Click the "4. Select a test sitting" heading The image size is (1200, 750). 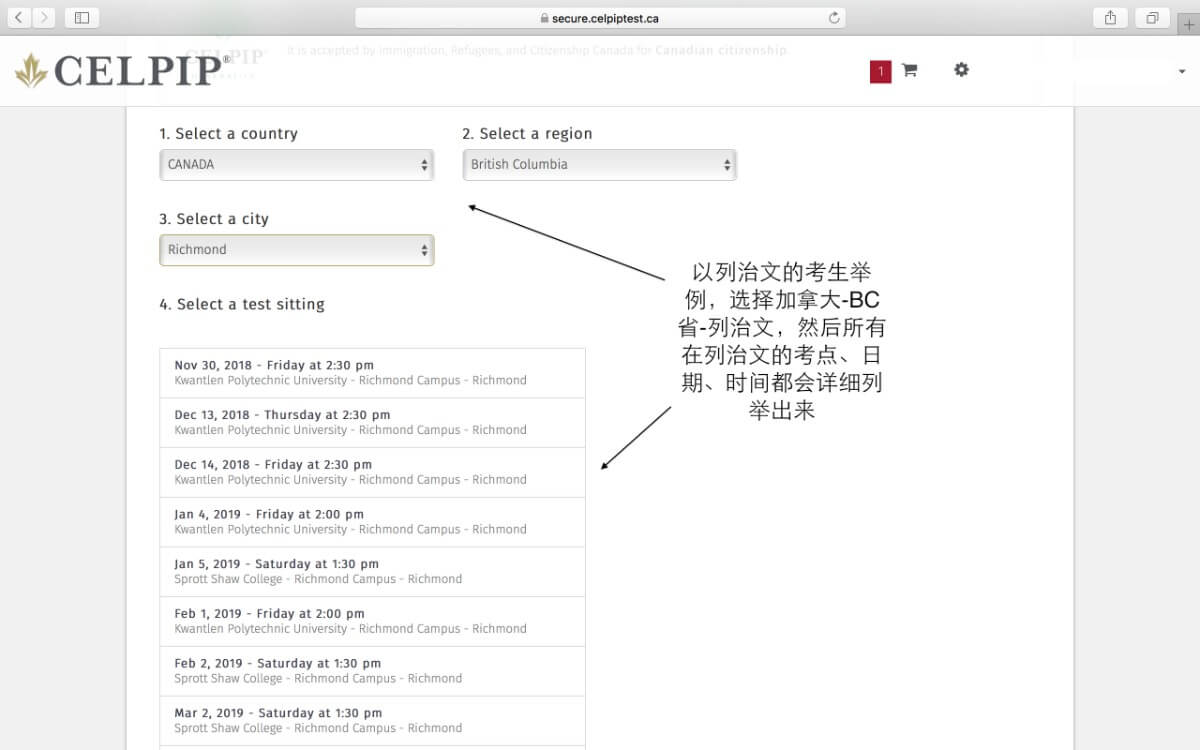242,304
